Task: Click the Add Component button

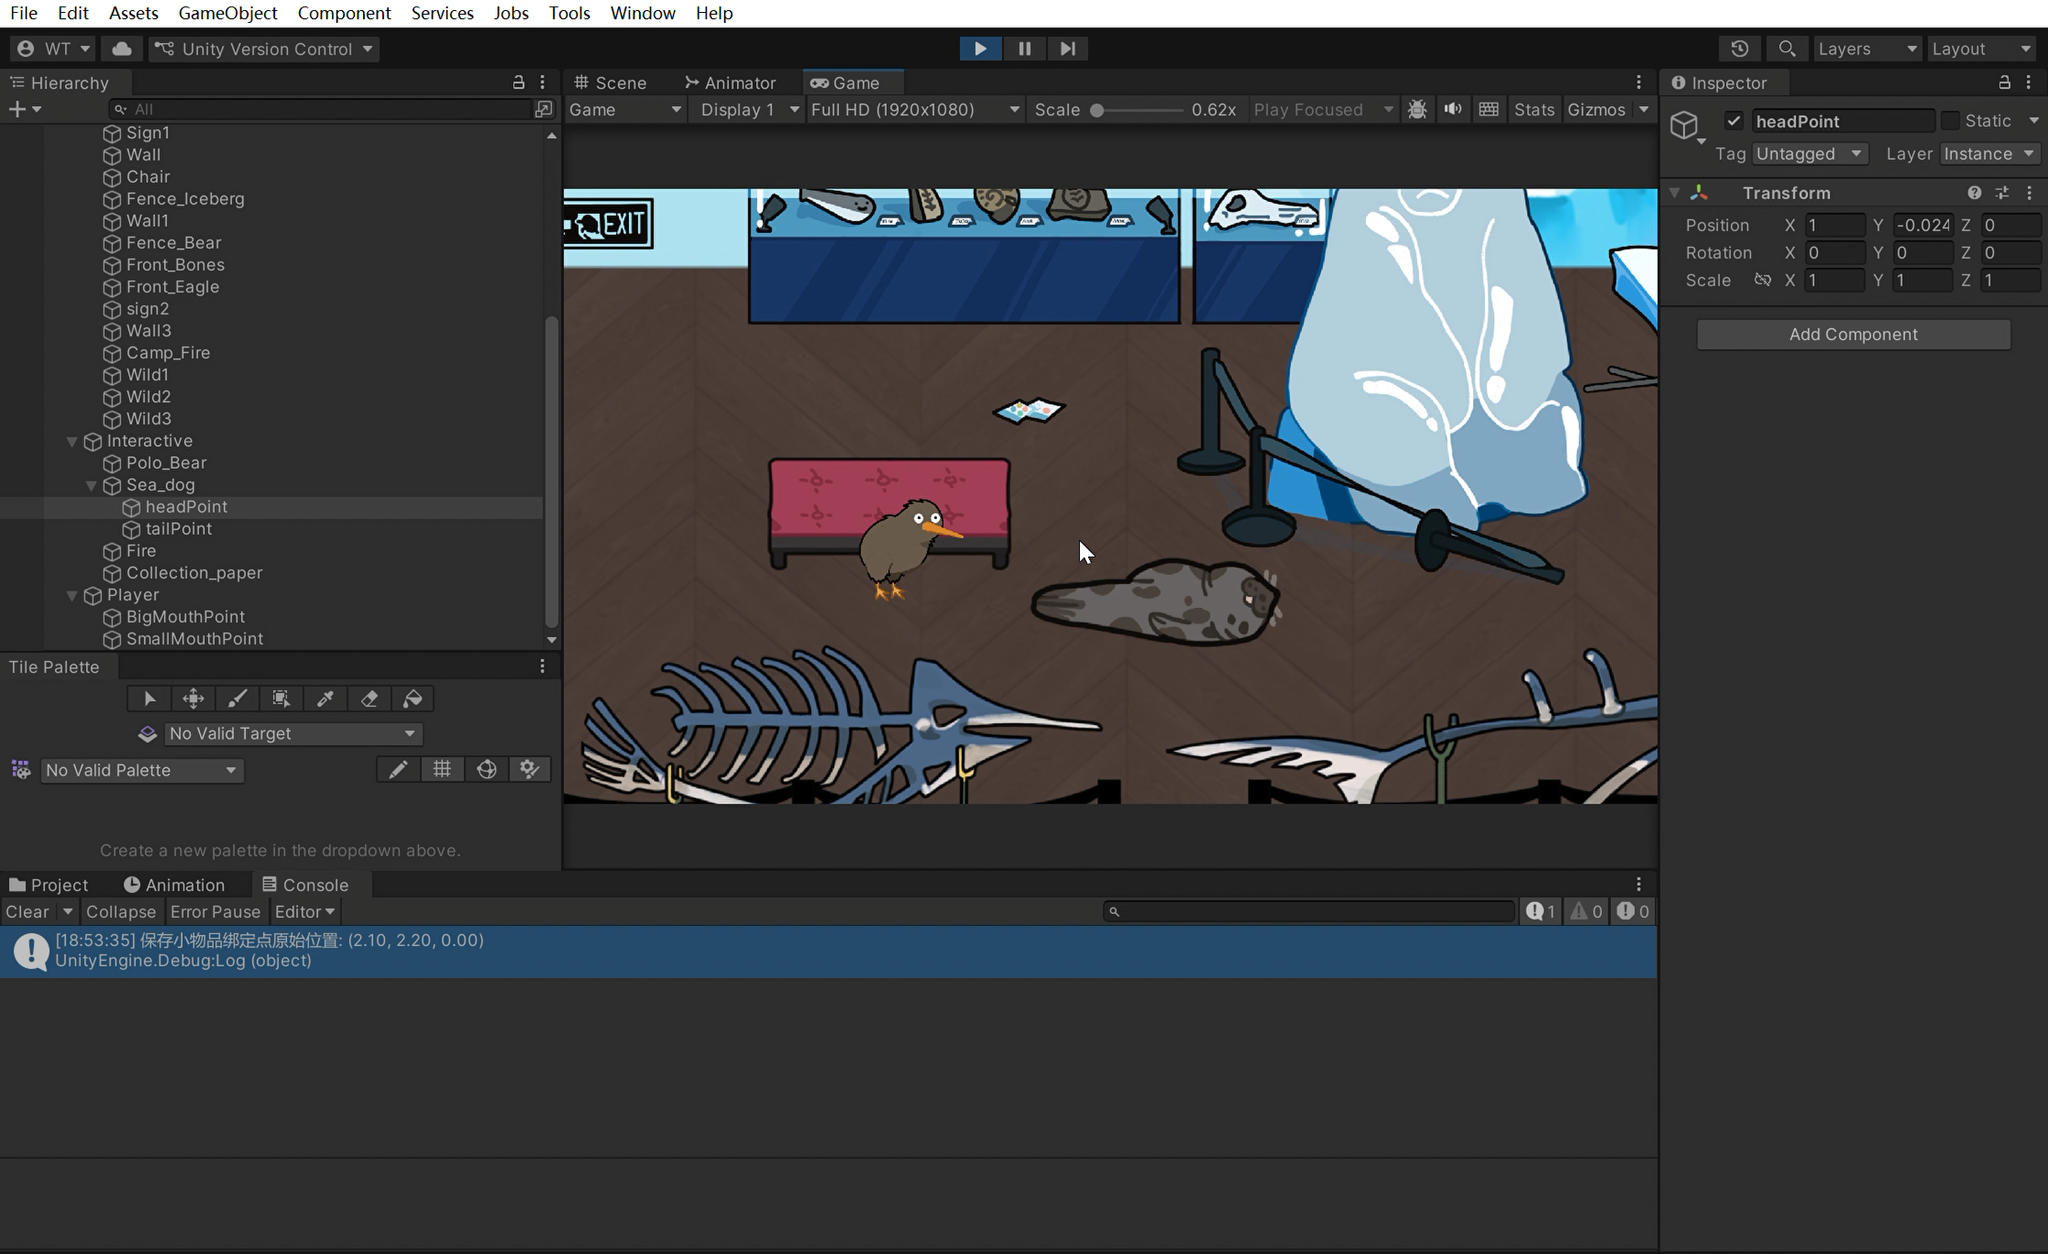Action: [1852, 334]
